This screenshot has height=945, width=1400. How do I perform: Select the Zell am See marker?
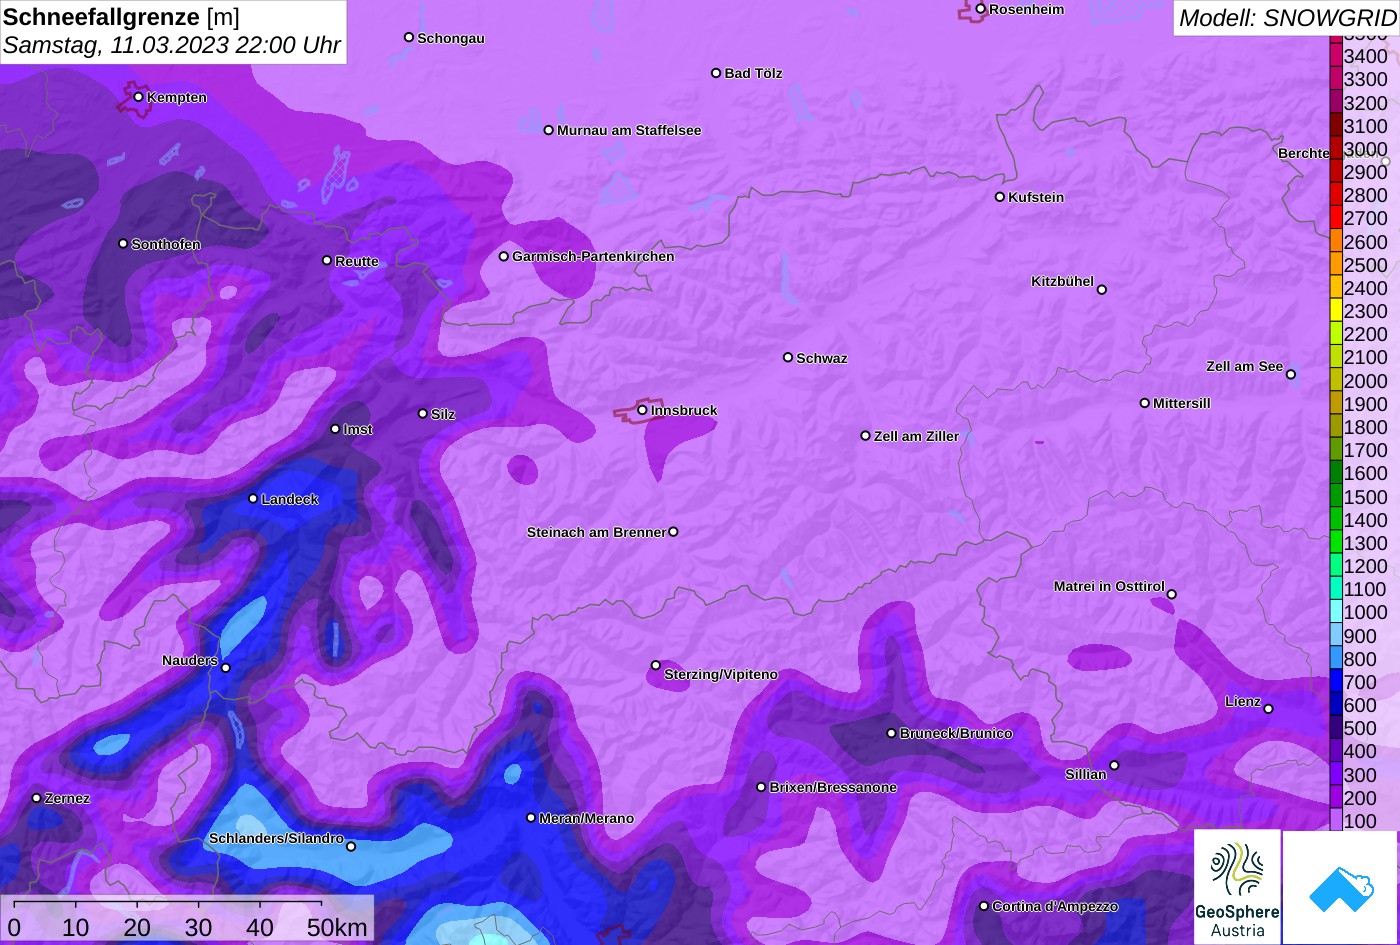click(1290, 375)
